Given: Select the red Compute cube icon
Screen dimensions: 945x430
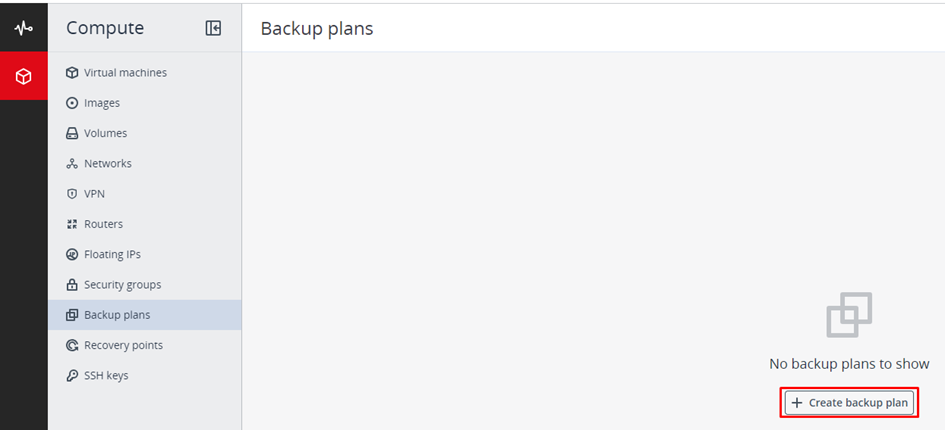Looking at the screenshot, I should click(23, 76).
